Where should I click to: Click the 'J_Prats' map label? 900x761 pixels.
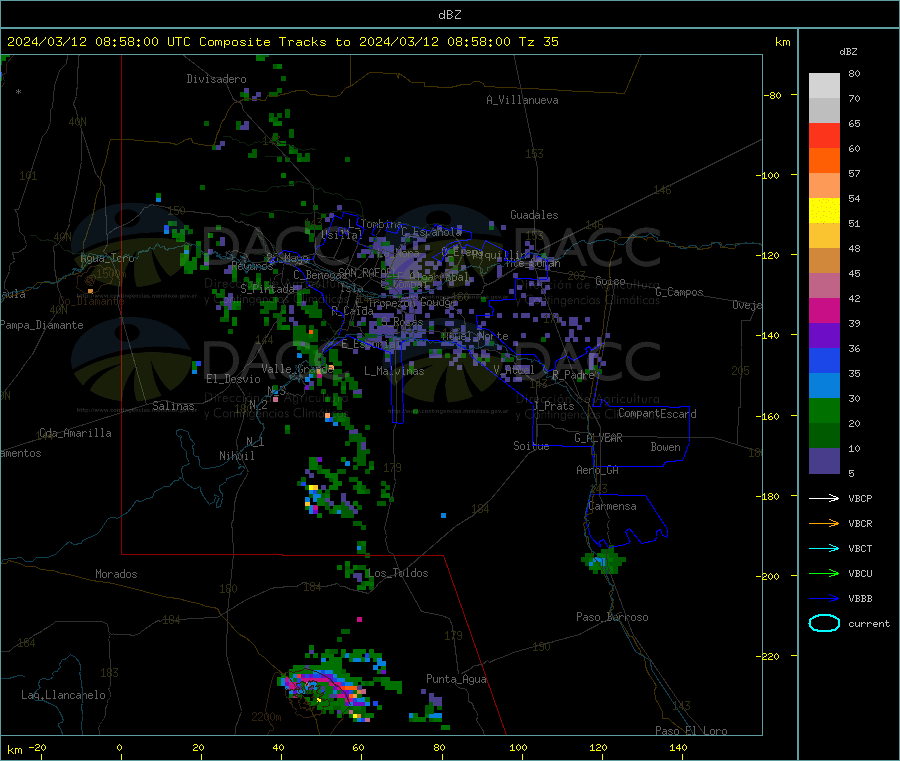[x=553, y=406]
